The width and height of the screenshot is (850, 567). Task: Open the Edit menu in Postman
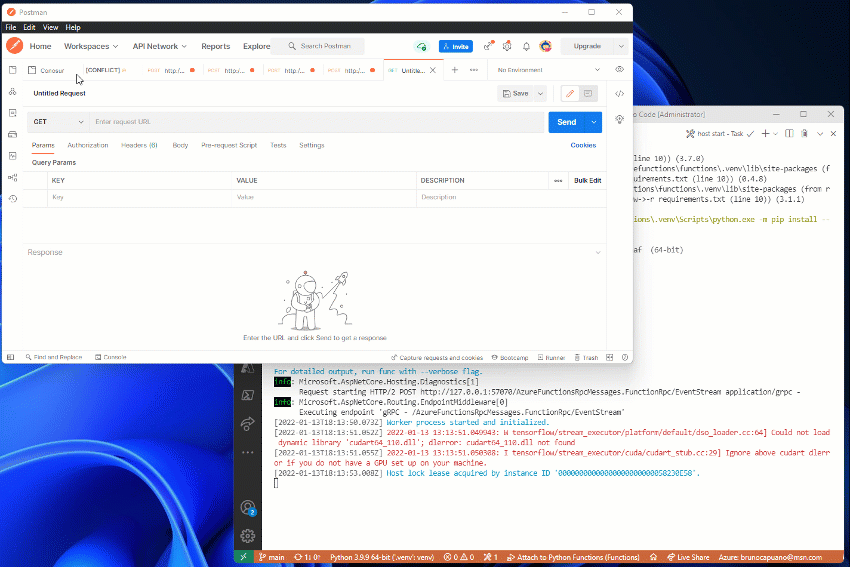coord(29,27)
